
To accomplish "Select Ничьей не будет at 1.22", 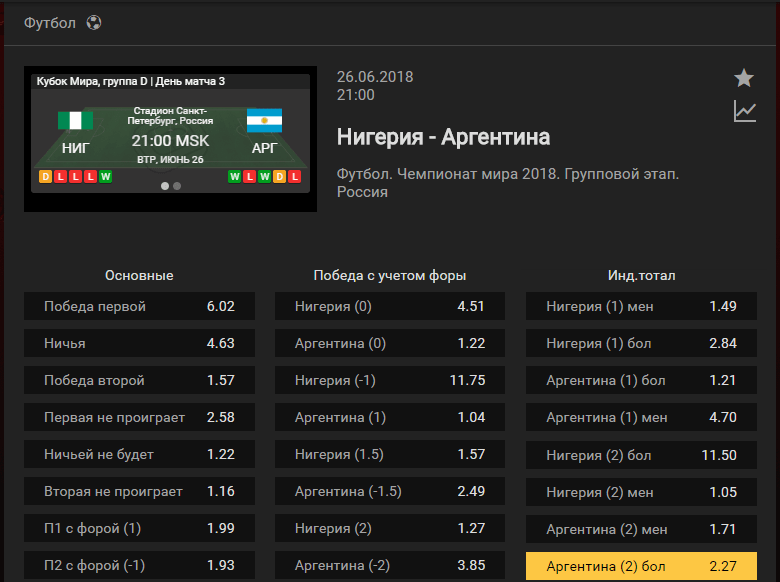I will 139,454.
